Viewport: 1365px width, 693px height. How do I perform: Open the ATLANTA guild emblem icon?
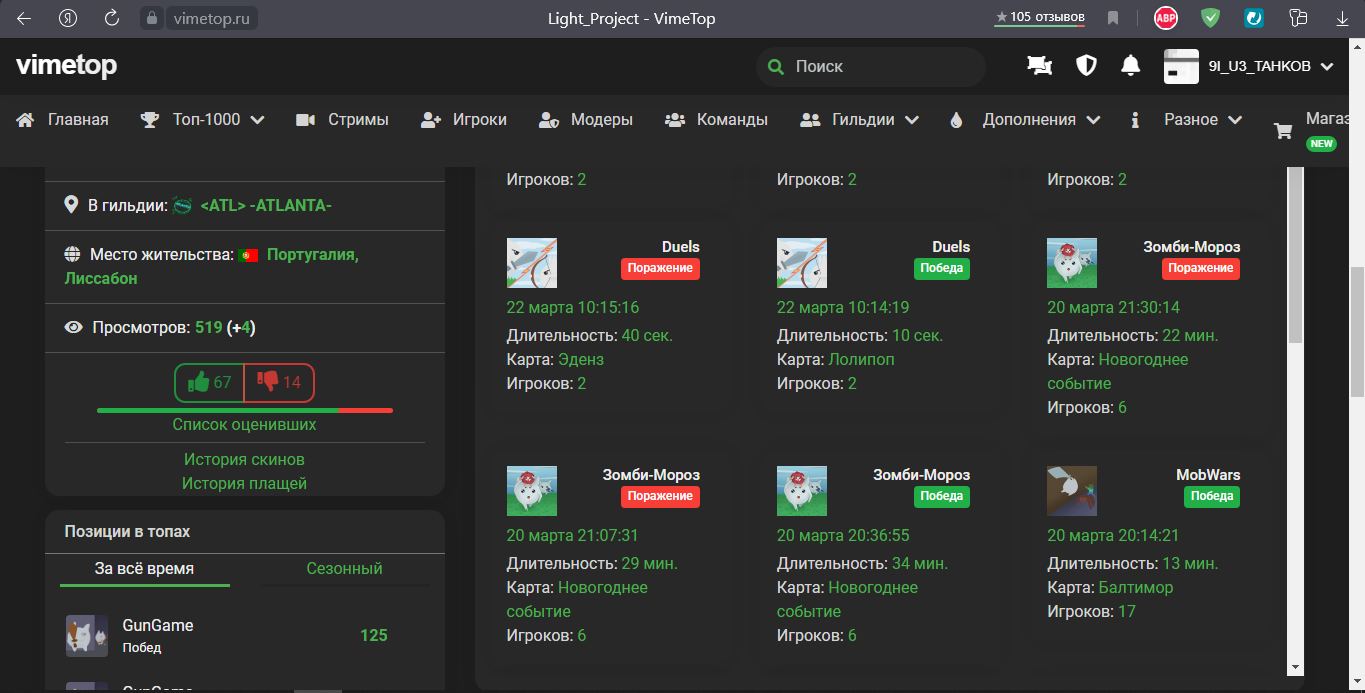182,206
